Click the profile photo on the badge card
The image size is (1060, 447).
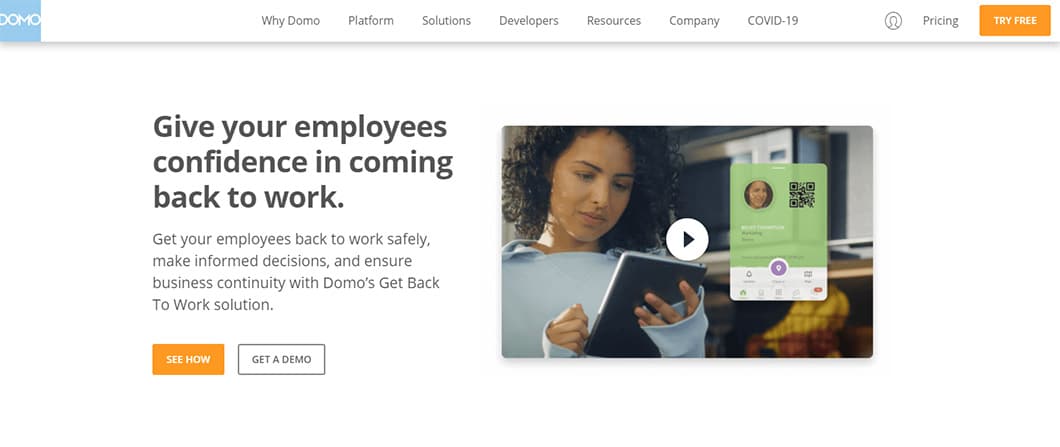(758, 194)
